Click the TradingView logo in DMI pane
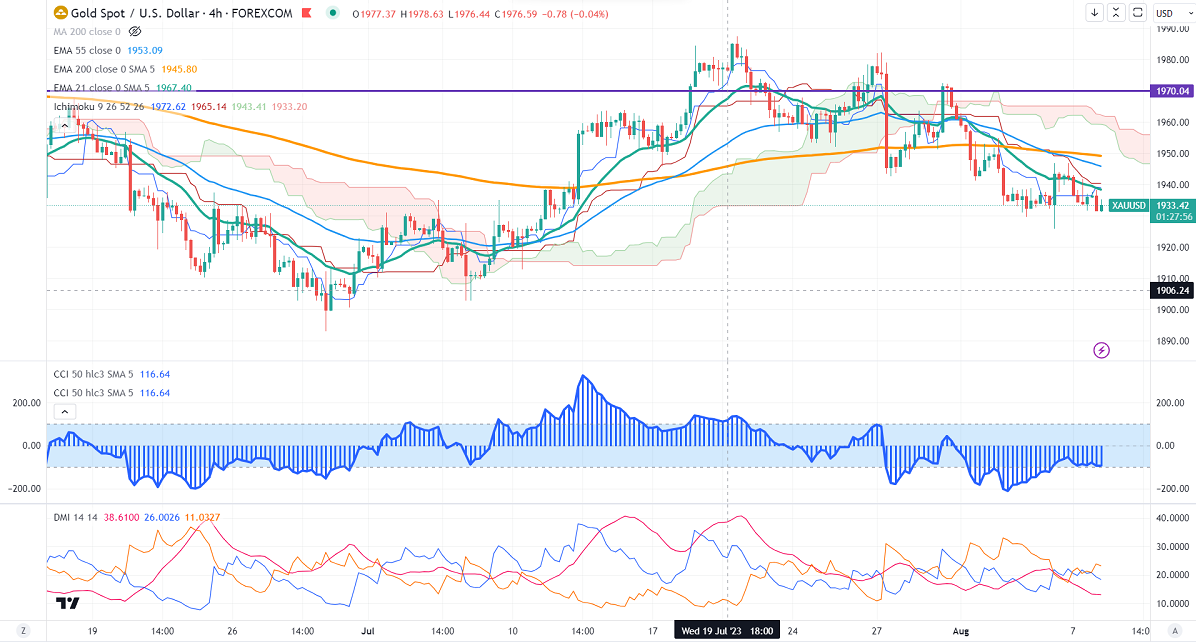The width and height of the screenshot is (1196, 642). click(67, 603)
